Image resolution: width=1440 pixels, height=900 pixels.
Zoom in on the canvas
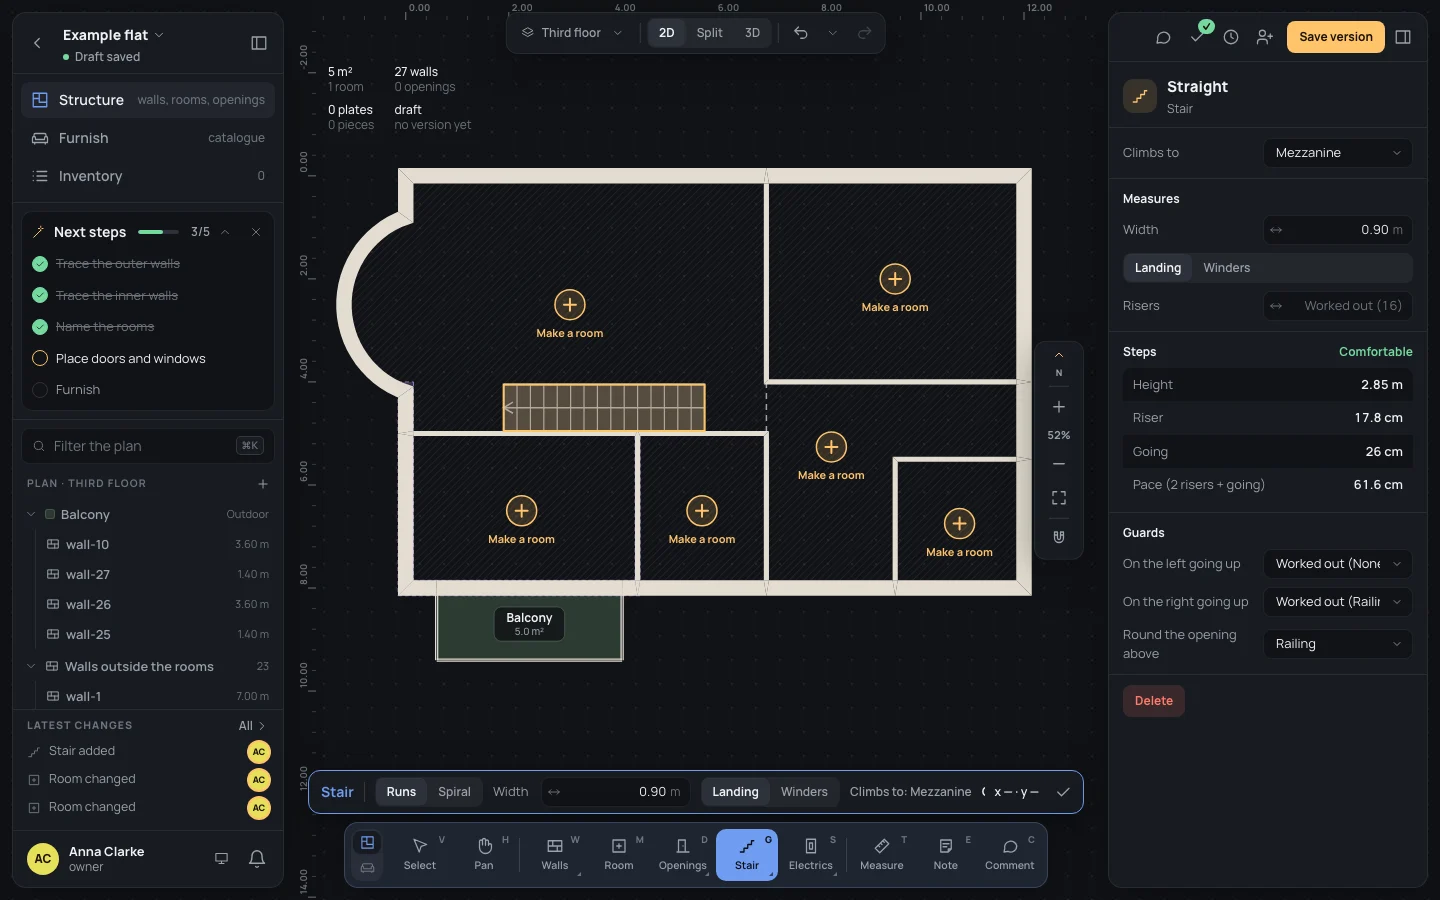[x=1059, y=407]
